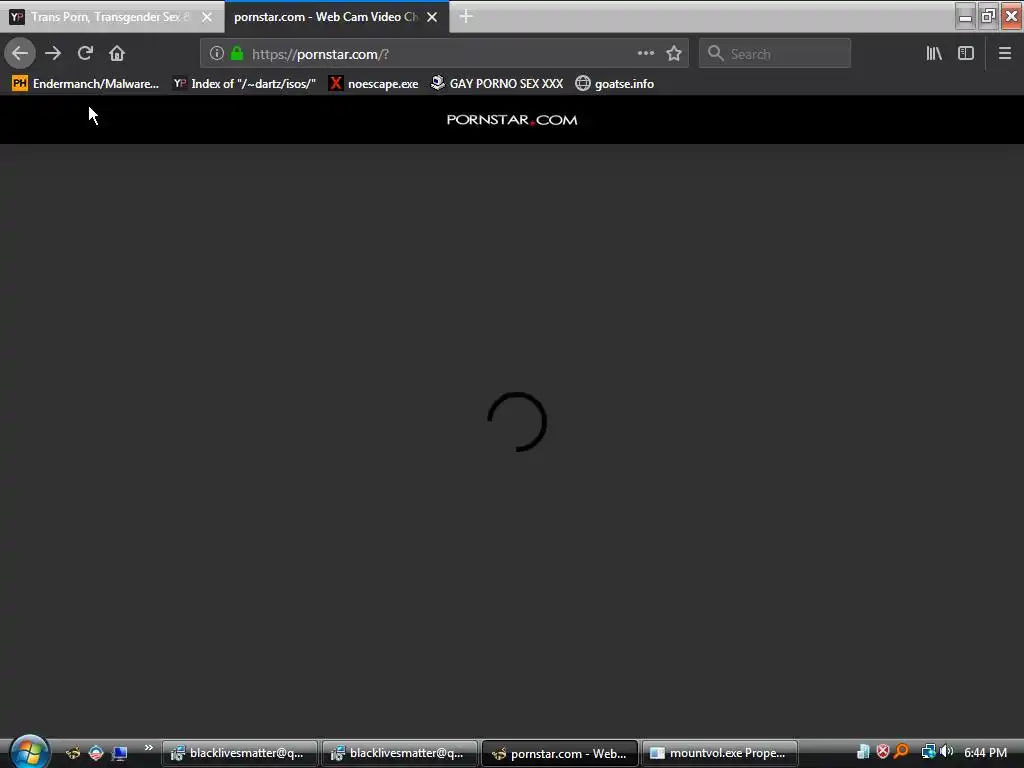The height and width of the screenshot is (768, 1024).
Task: Expand quick launch overflow chevron
Action: coord(149,748)
